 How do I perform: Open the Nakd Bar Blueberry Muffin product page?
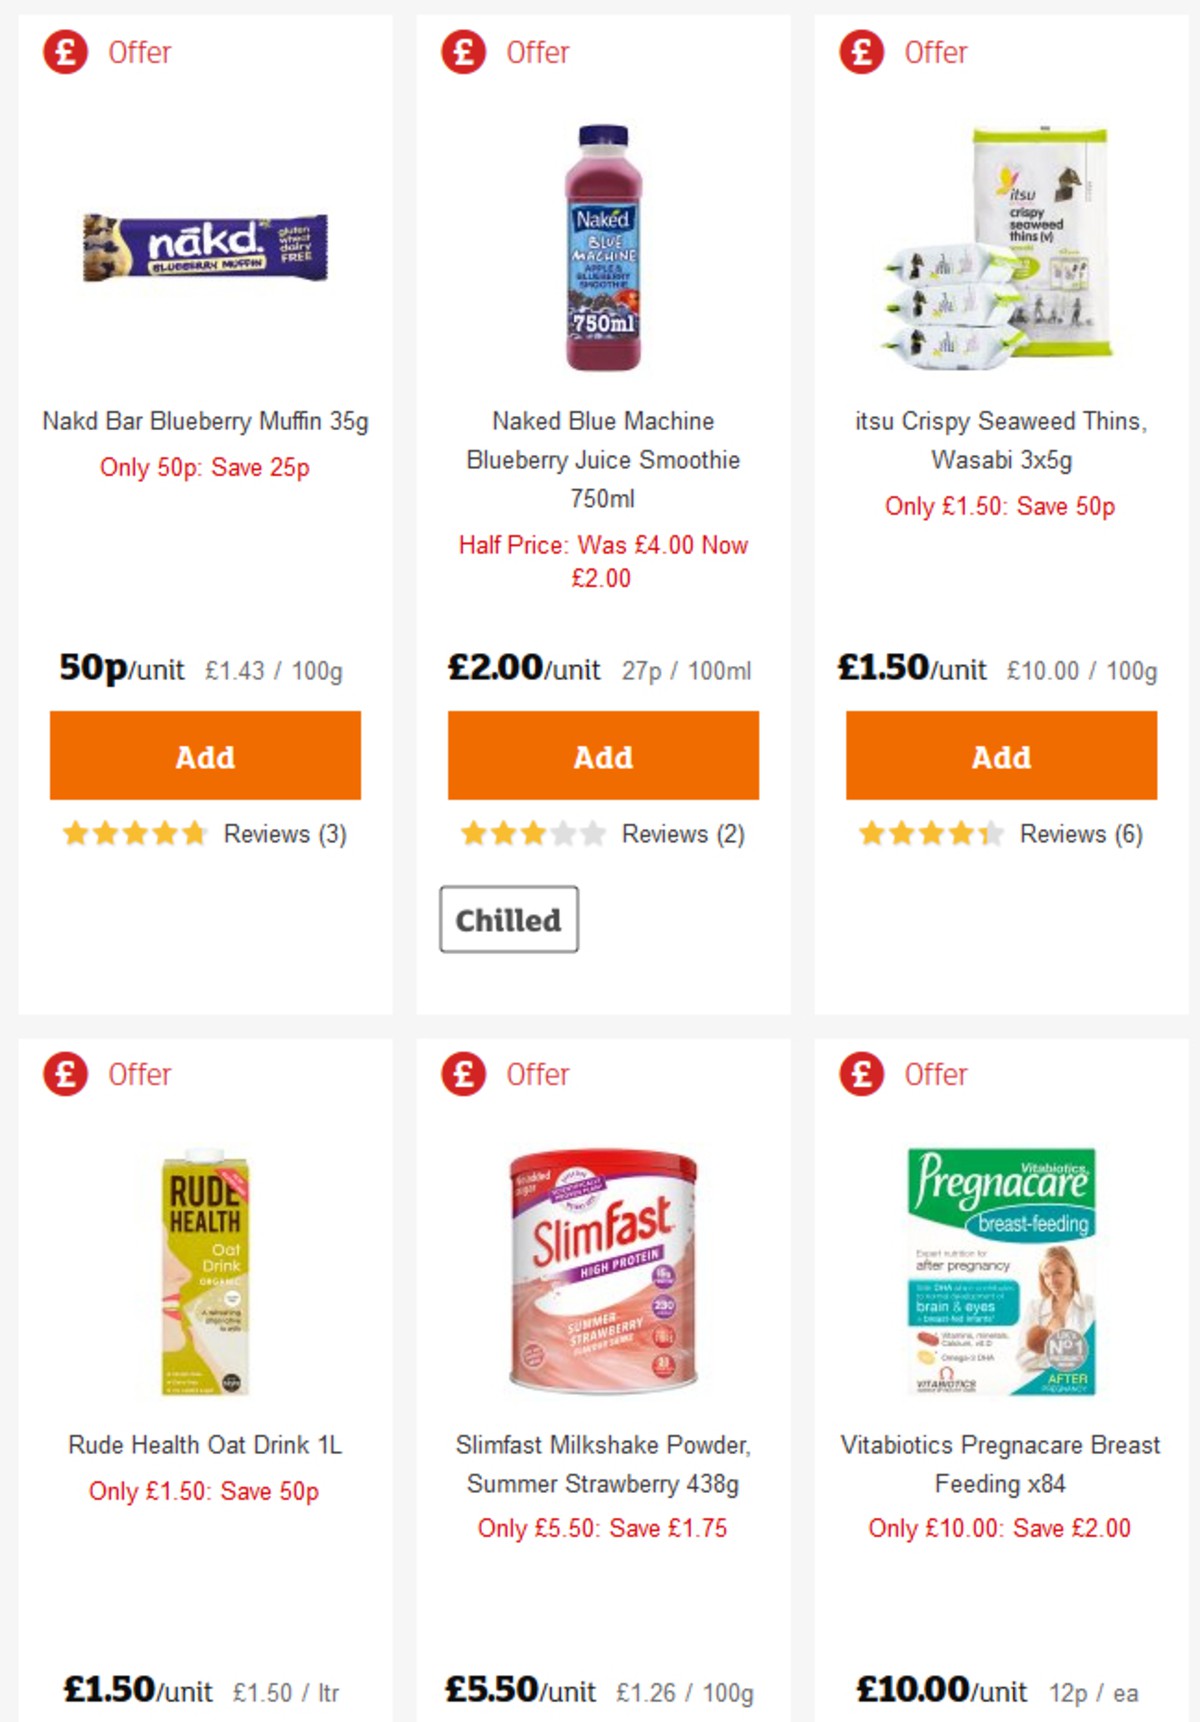(204, 421)
